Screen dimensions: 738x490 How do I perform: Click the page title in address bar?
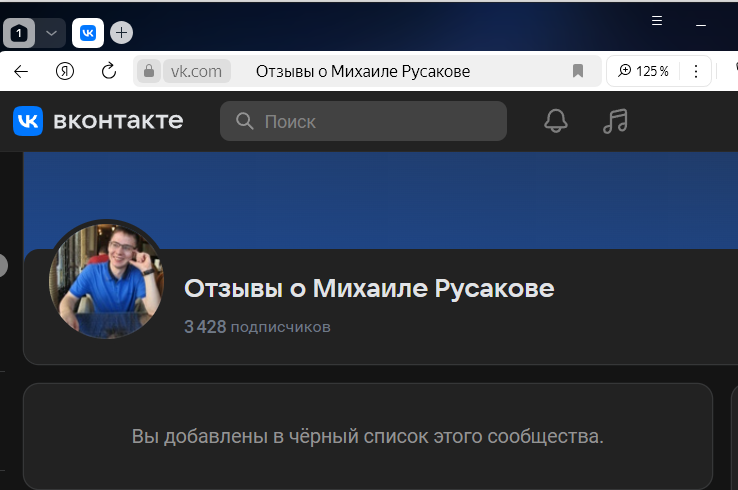click(x=363, y=72)
